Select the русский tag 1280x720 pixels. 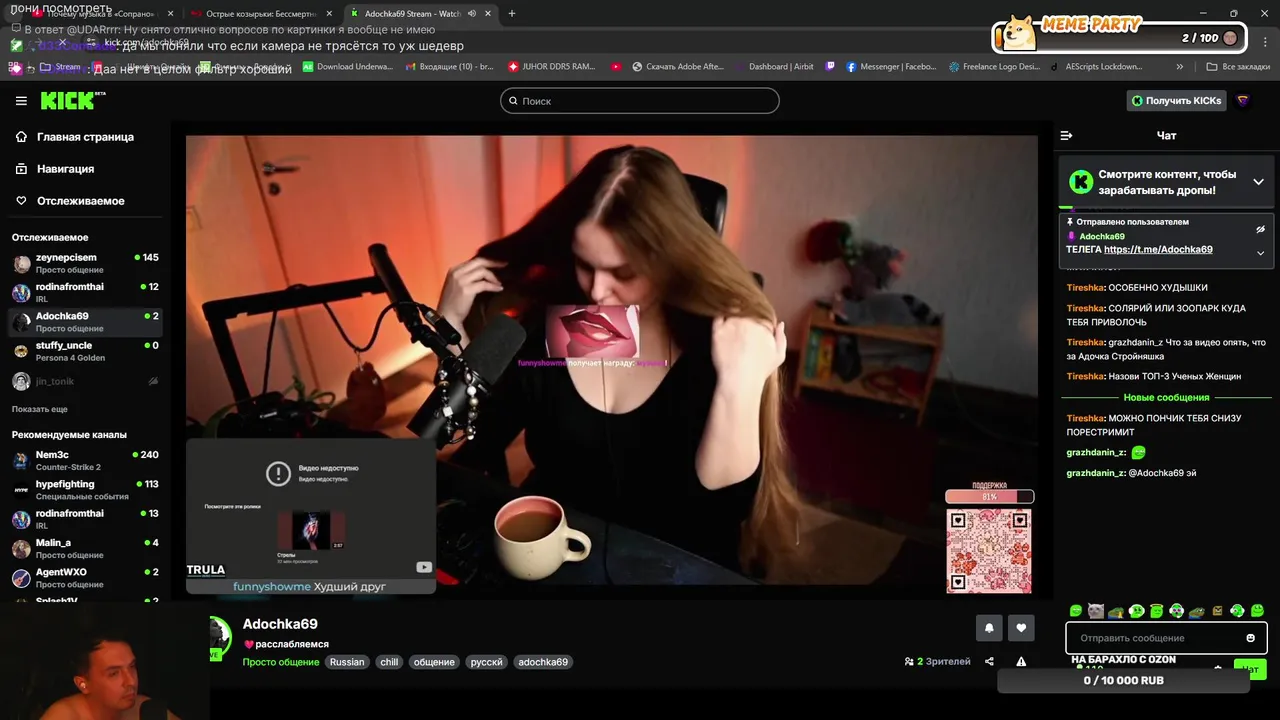[487, 662]
